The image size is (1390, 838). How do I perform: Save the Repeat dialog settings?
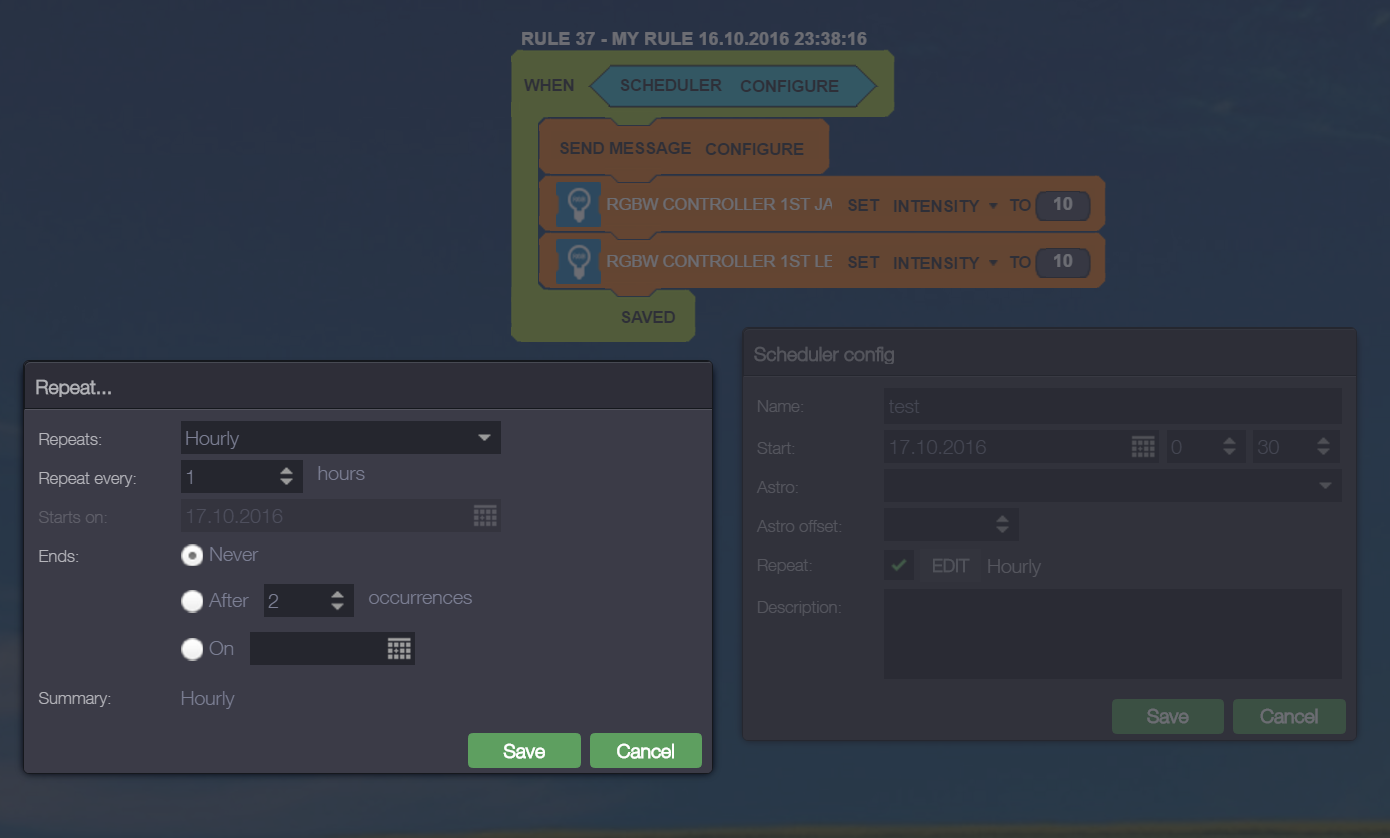click(x=524, y=751)
